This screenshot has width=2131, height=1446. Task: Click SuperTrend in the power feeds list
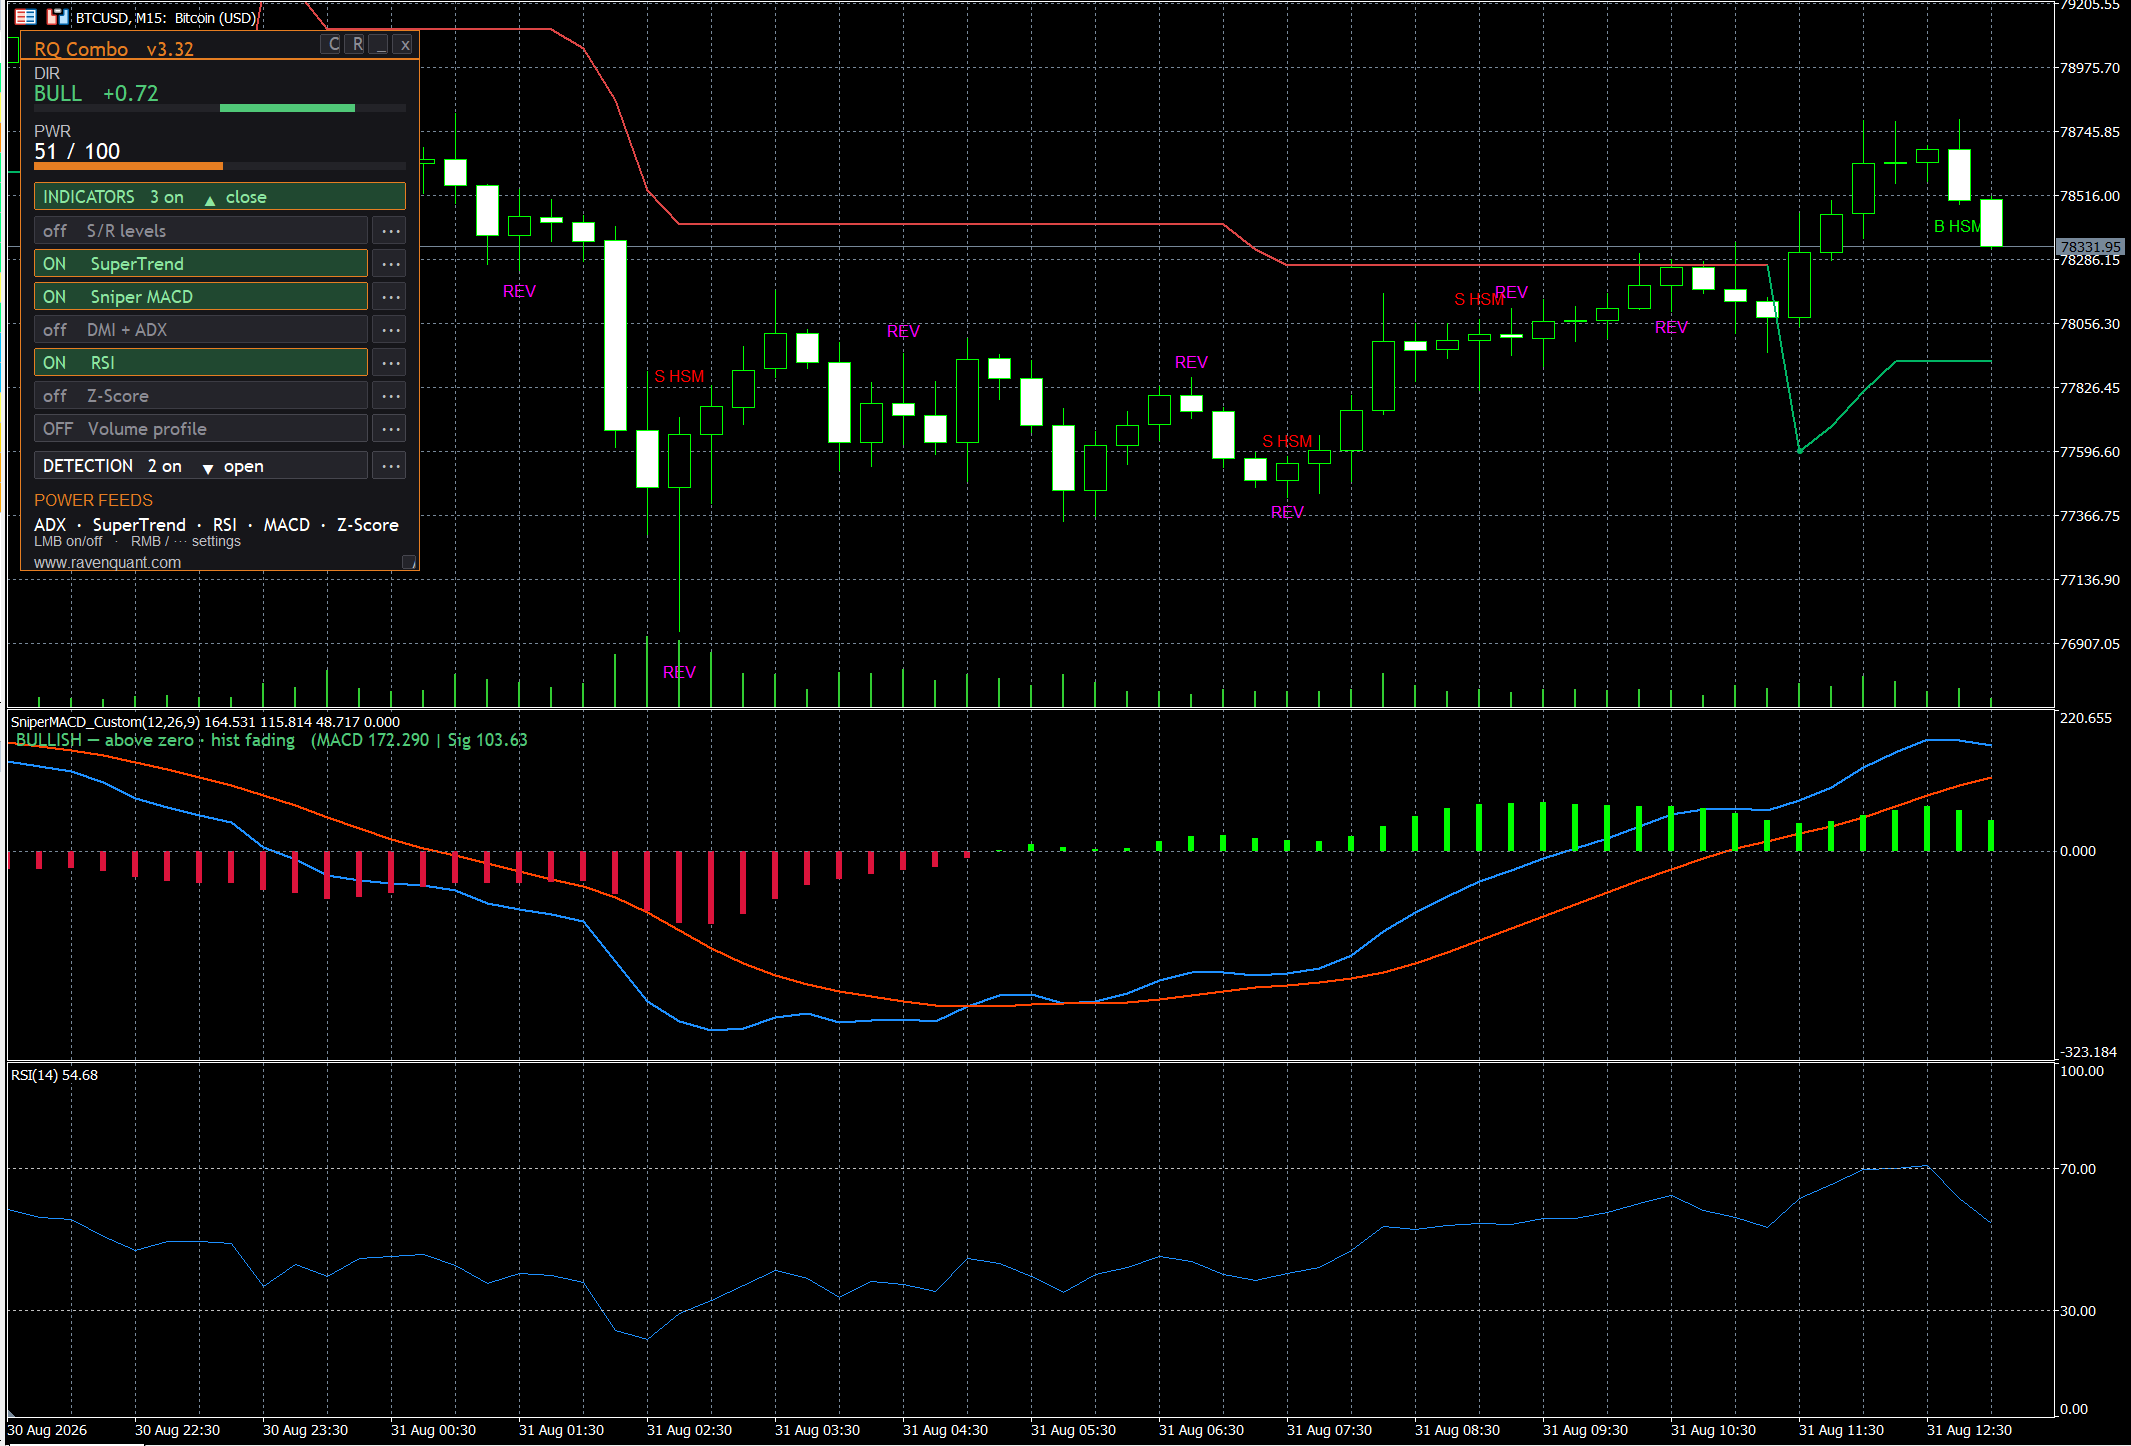[139, 525]
